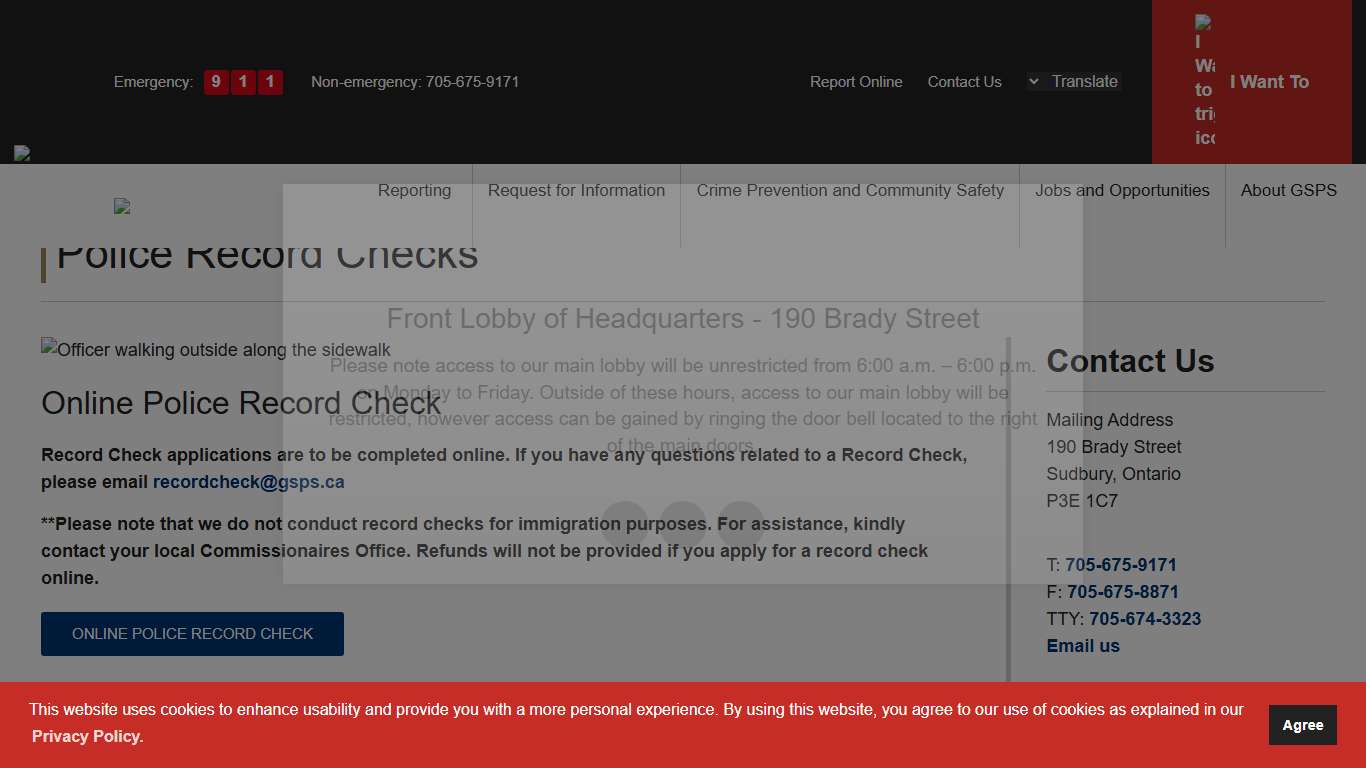The image size is (1366, 768).
Task: Click the ONLINE POLICE RECORD CHECK button
Action: 192,633
